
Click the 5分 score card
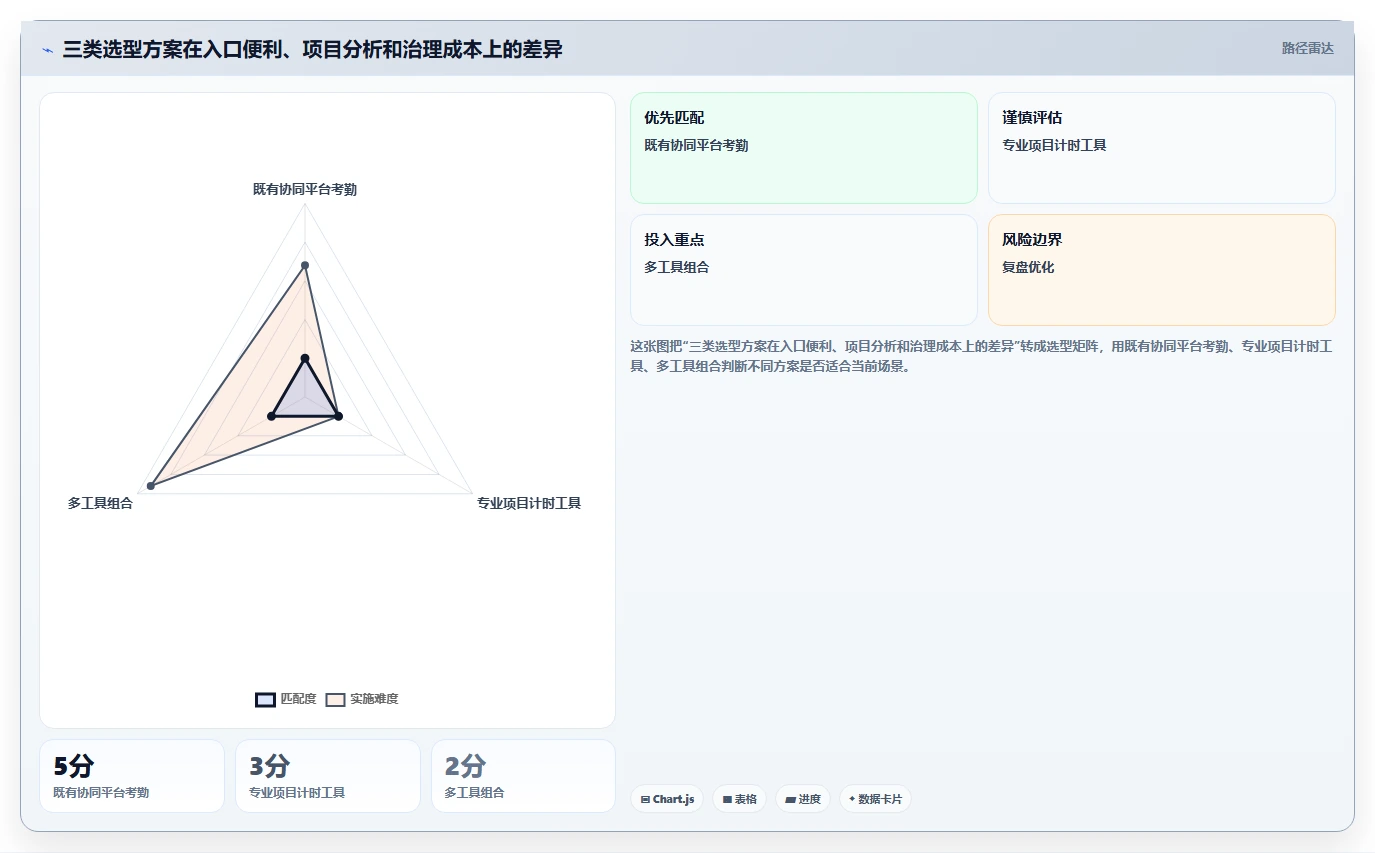click(x=132, y=776)
